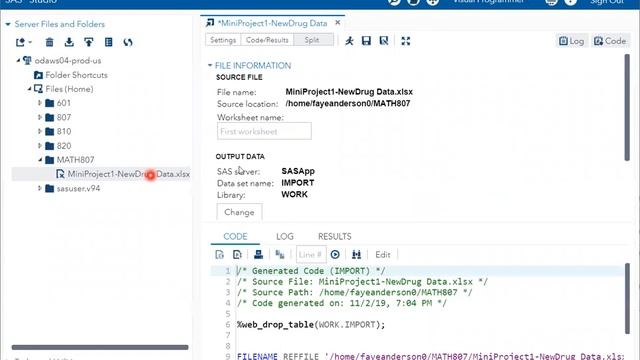Screen dimensions: 640x360
Task: Select the MATH807 folder row
Action: point(76,160)
